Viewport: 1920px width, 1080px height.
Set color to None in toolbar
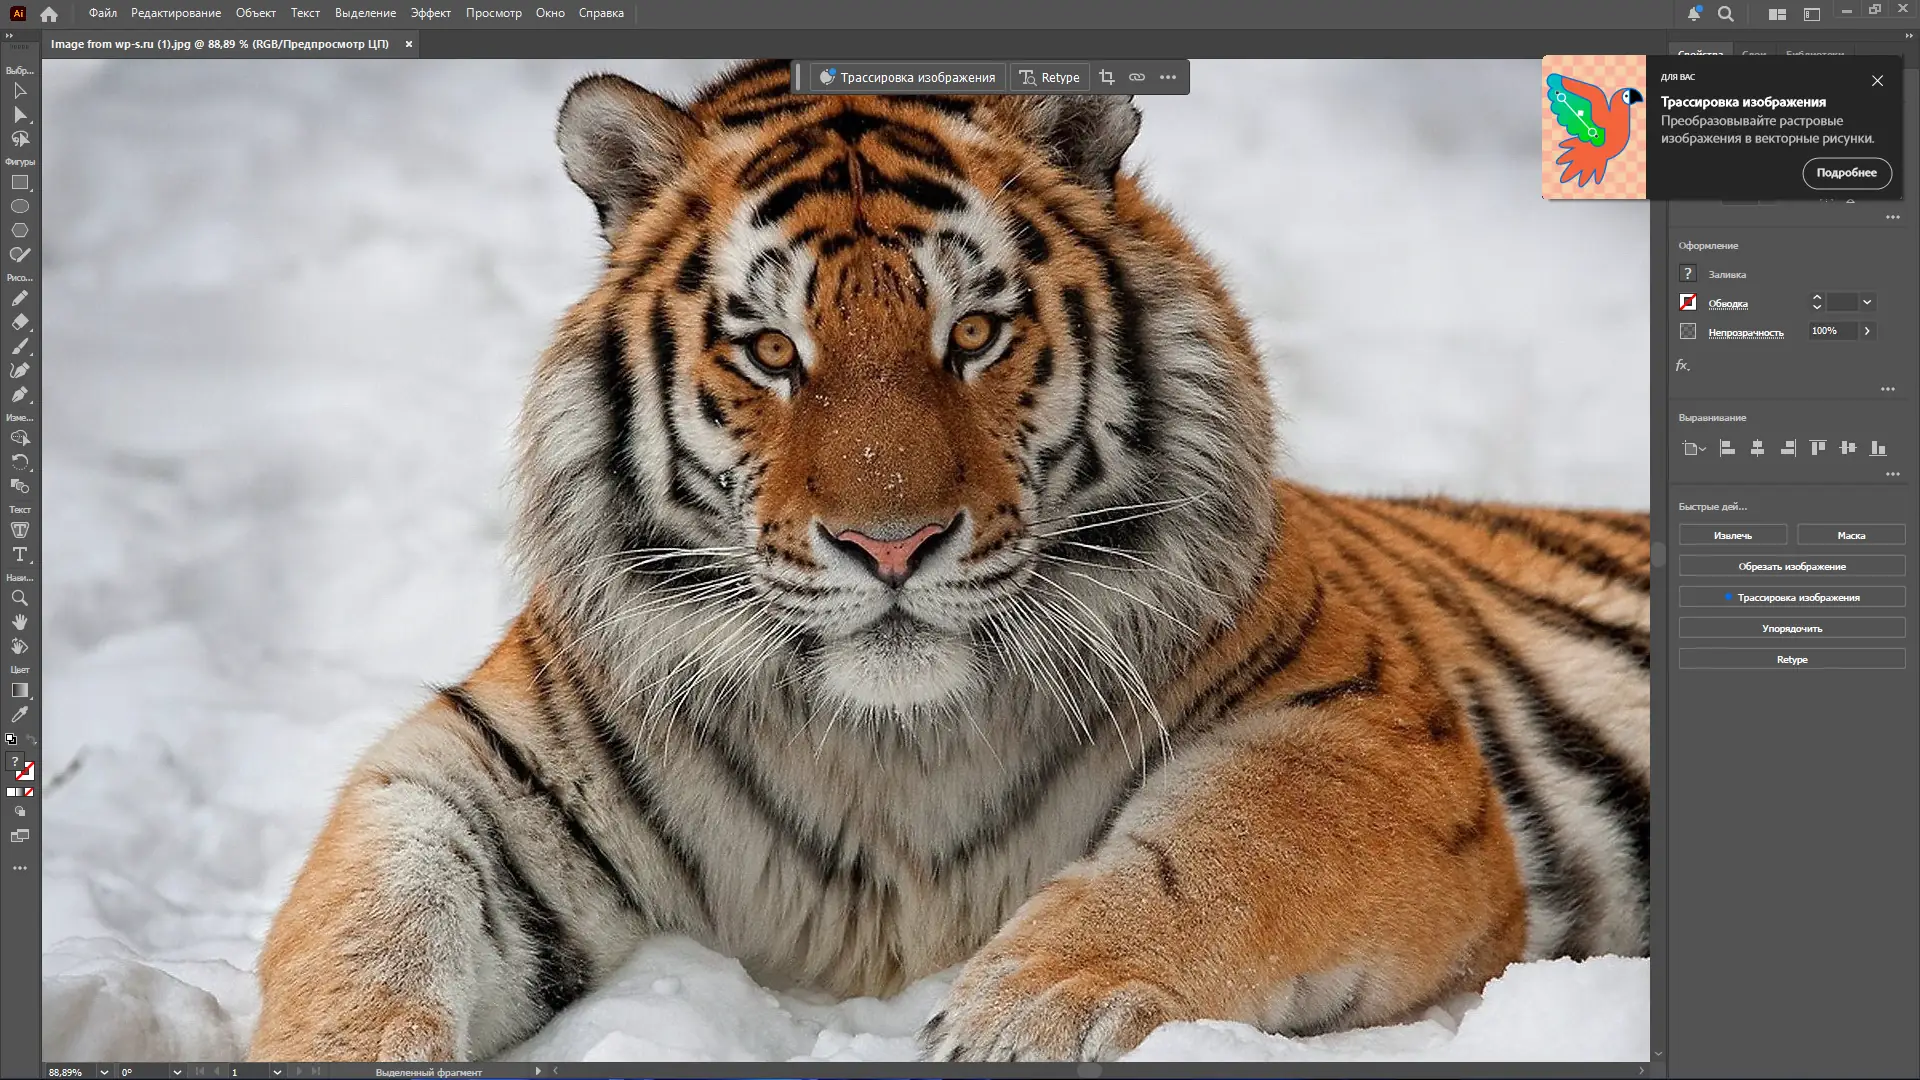[29, 792]
